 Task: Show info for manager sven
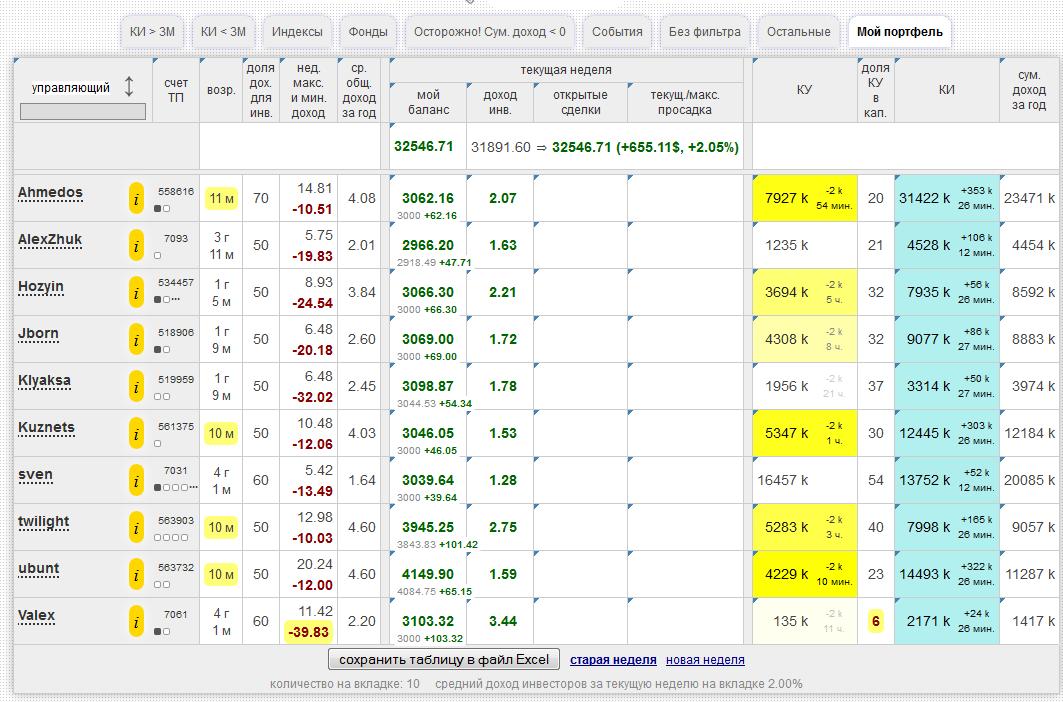136,480
